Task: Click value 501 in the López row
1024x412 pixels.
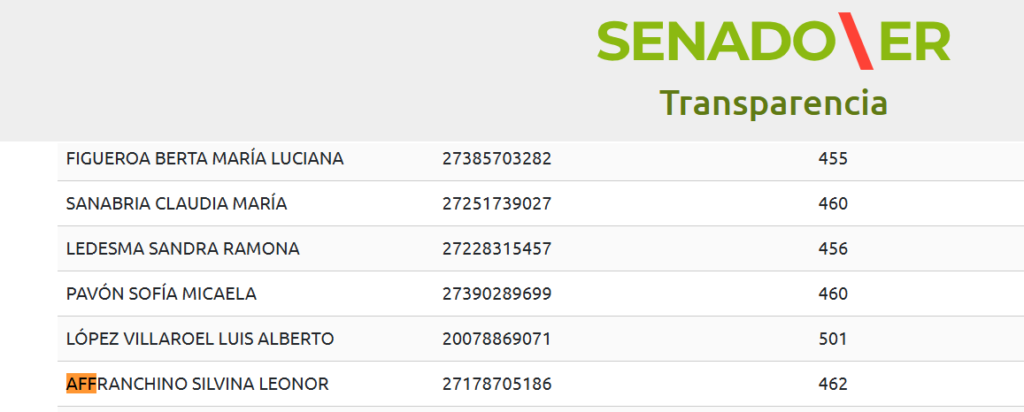Action: [x=832, y=339]
